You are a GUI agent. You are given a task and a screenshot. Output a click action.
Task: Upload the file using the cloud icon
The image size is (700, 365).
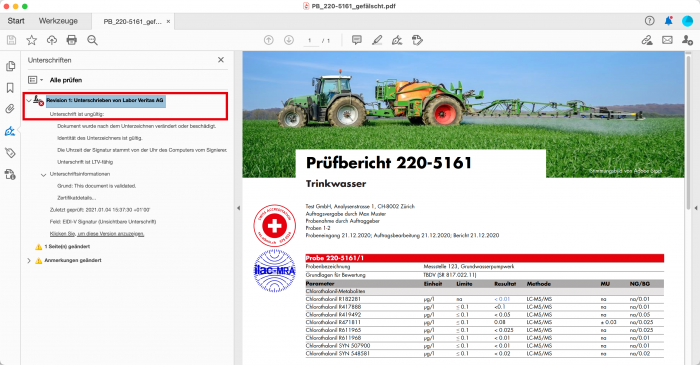[x=52, y=40]
